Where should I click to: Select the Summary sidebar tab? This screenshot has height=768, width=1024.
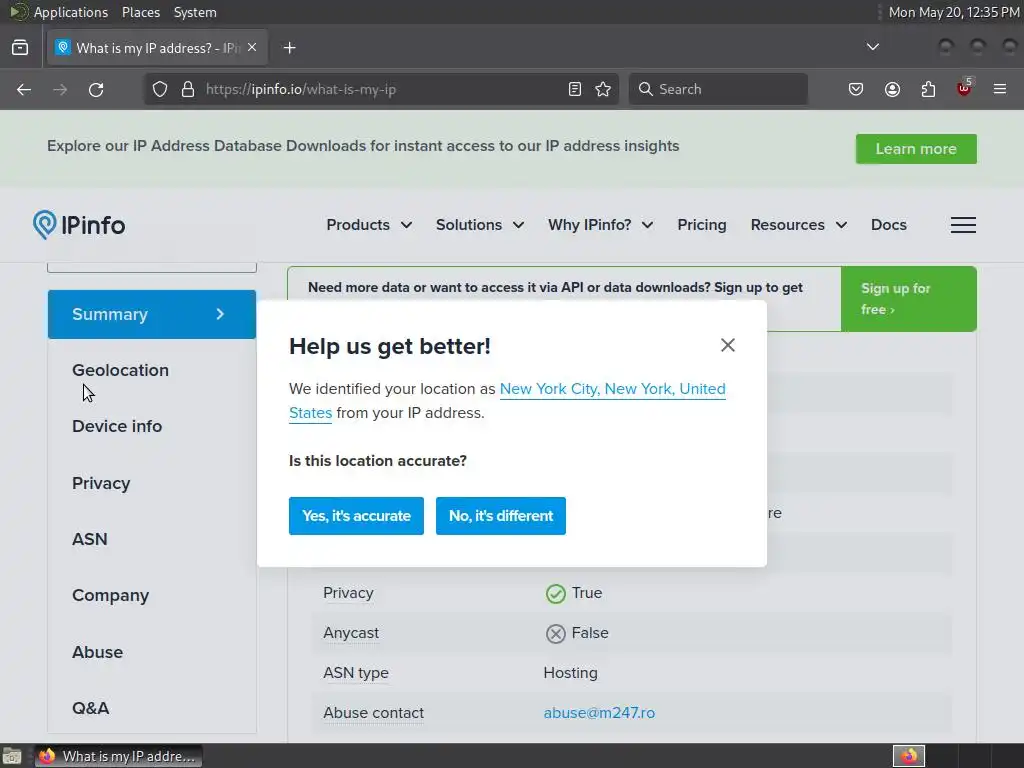(152, 314)
